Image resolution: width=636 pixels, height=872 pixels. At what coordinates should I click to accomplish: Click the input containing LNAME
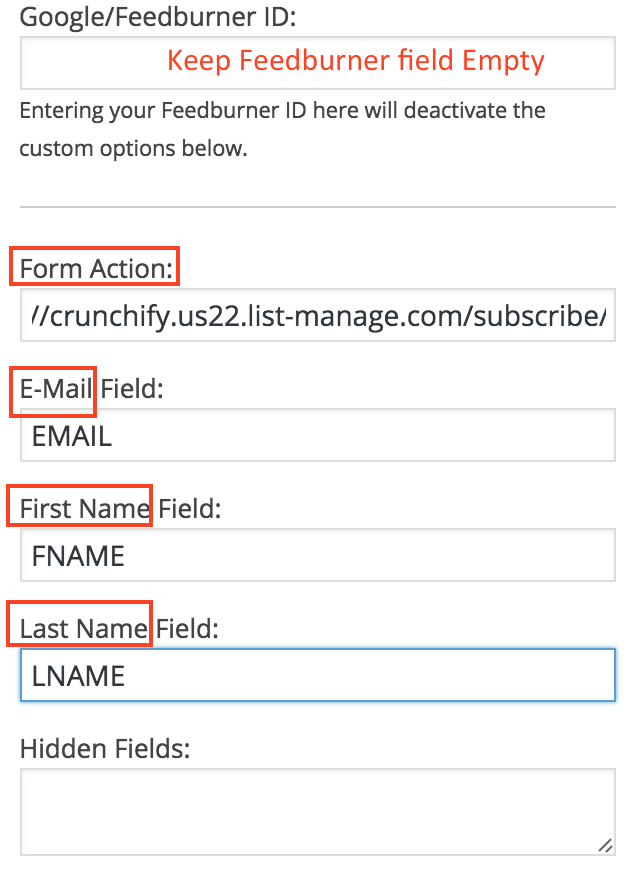point(317,675)
